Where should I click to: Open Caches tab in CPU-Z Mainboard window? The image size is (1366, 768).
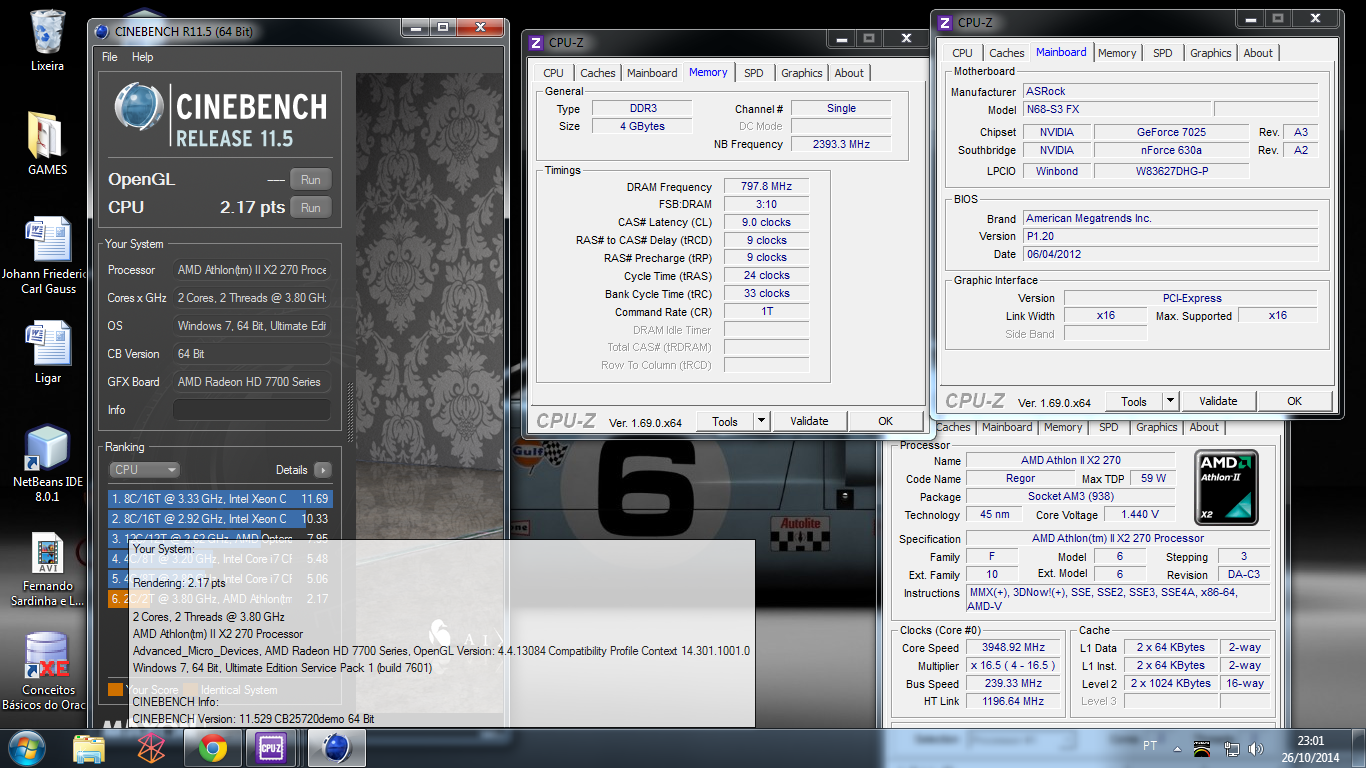1007,53
